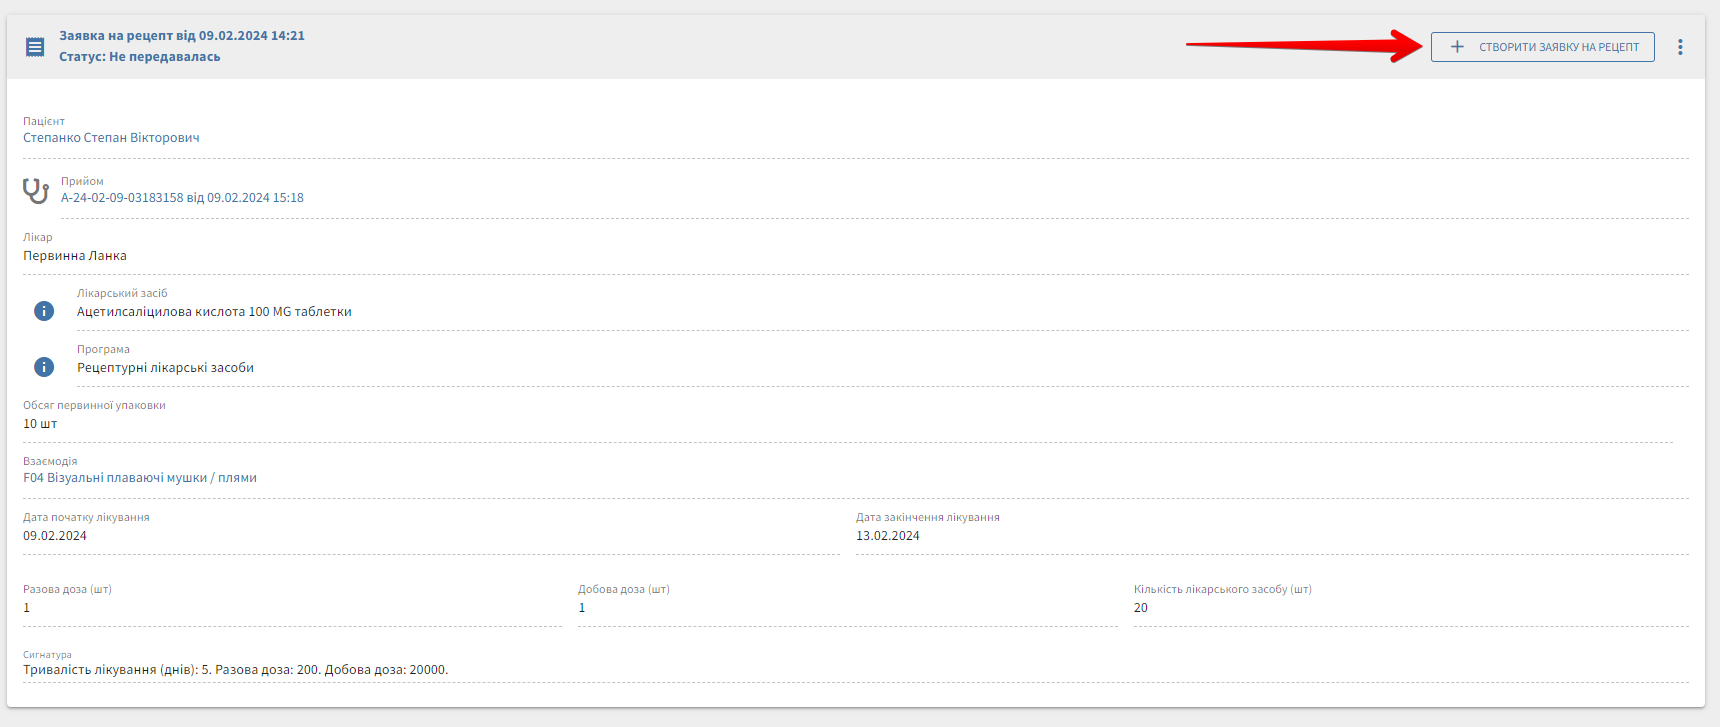Click the package volume field '10 шт'
The height and width of the screenshot is (727, 1720).
[40, 424]
